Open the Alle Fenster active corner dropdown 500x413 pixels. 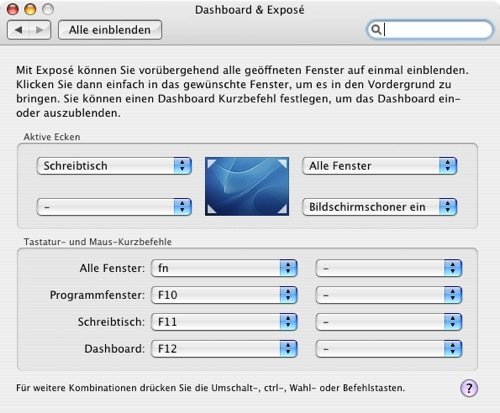pos(380,166)
